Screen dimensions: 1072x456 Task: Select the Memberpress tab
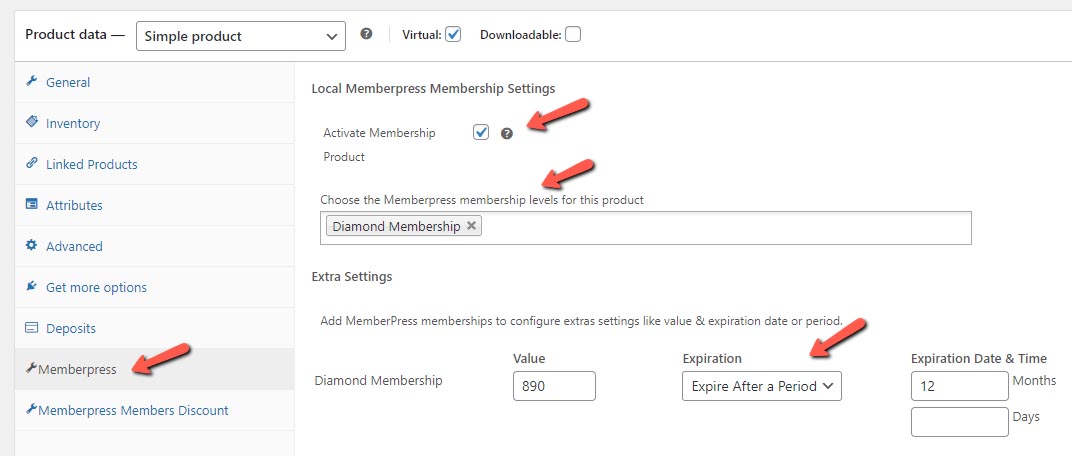155,369
